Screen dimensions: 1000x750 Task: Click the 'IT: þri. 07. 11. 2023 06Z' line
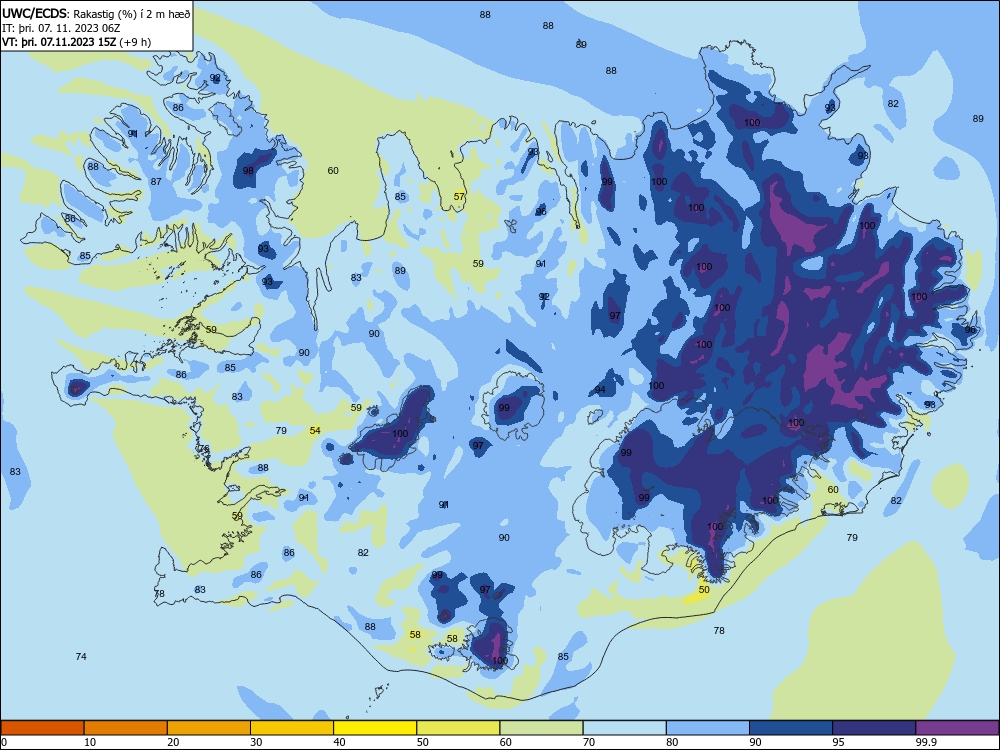(61, 28)
